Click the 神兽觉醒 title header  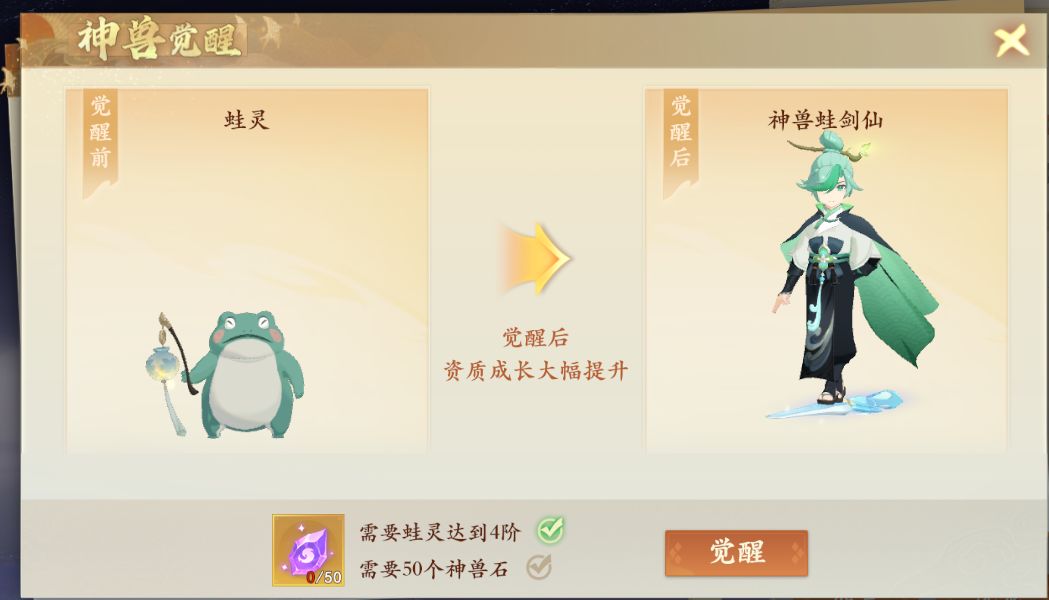click(159, 40)
